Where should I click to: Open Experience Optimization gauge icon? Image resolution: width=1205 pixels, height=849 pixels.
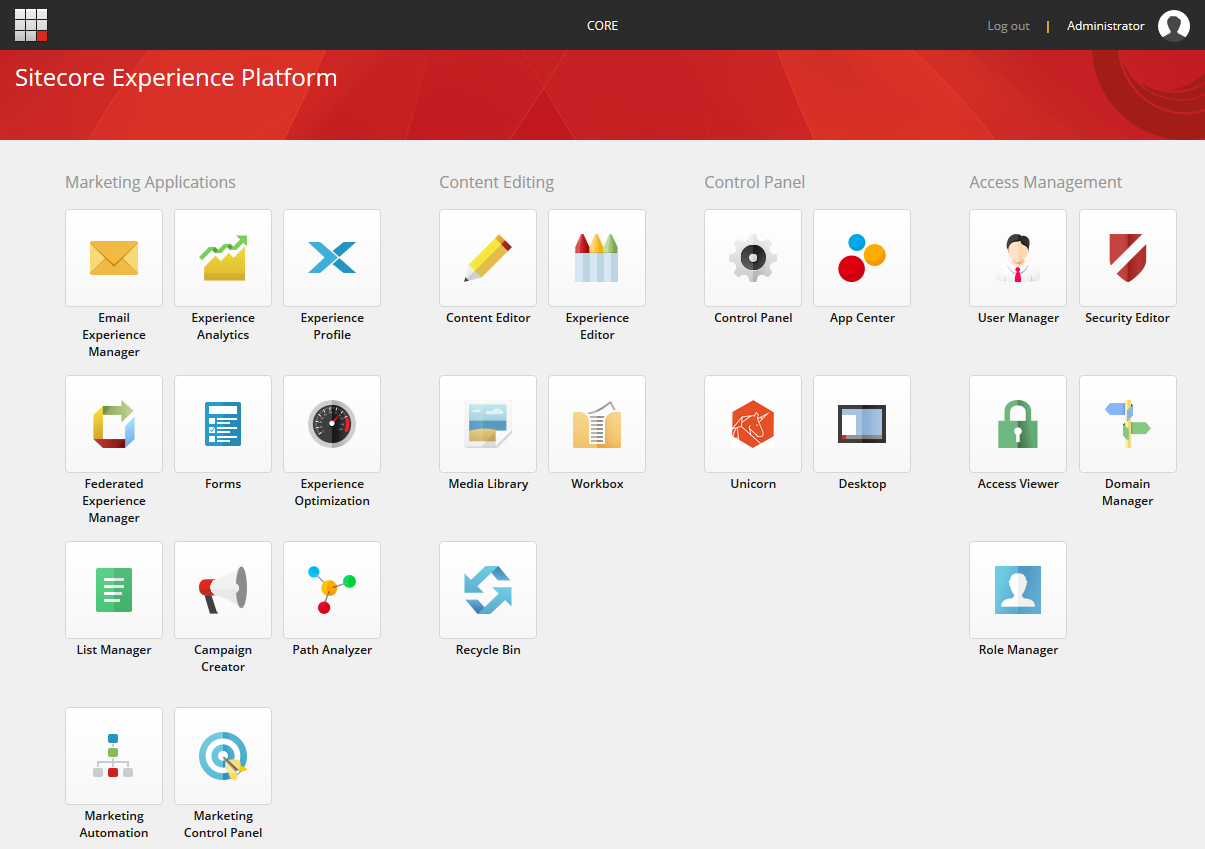pyautogui.click(x=332, y=424)
